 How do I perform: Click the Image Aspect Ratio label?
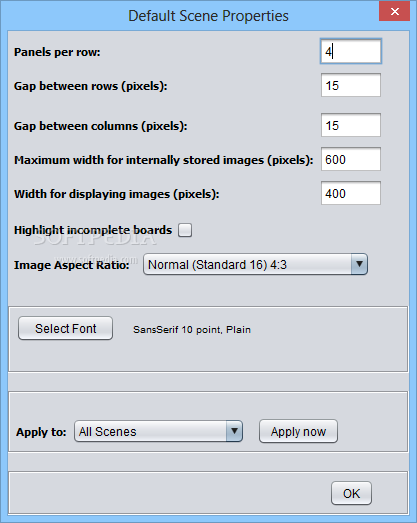72,265
